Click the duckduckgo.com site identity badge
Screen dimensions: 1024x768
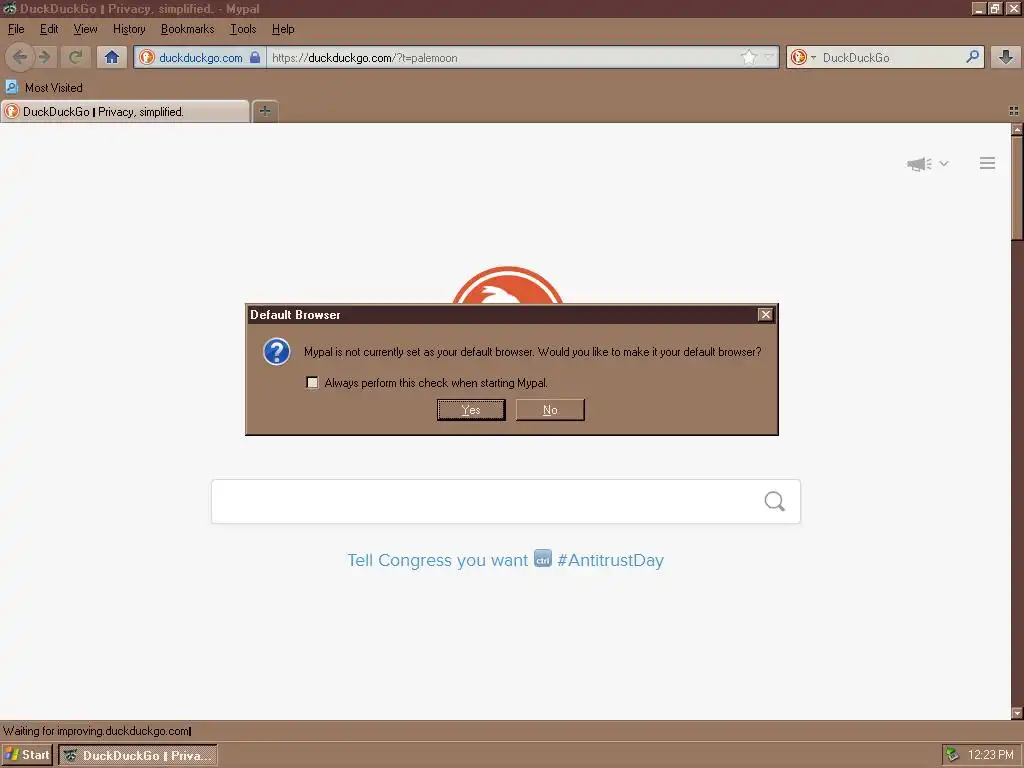[200, 57]
